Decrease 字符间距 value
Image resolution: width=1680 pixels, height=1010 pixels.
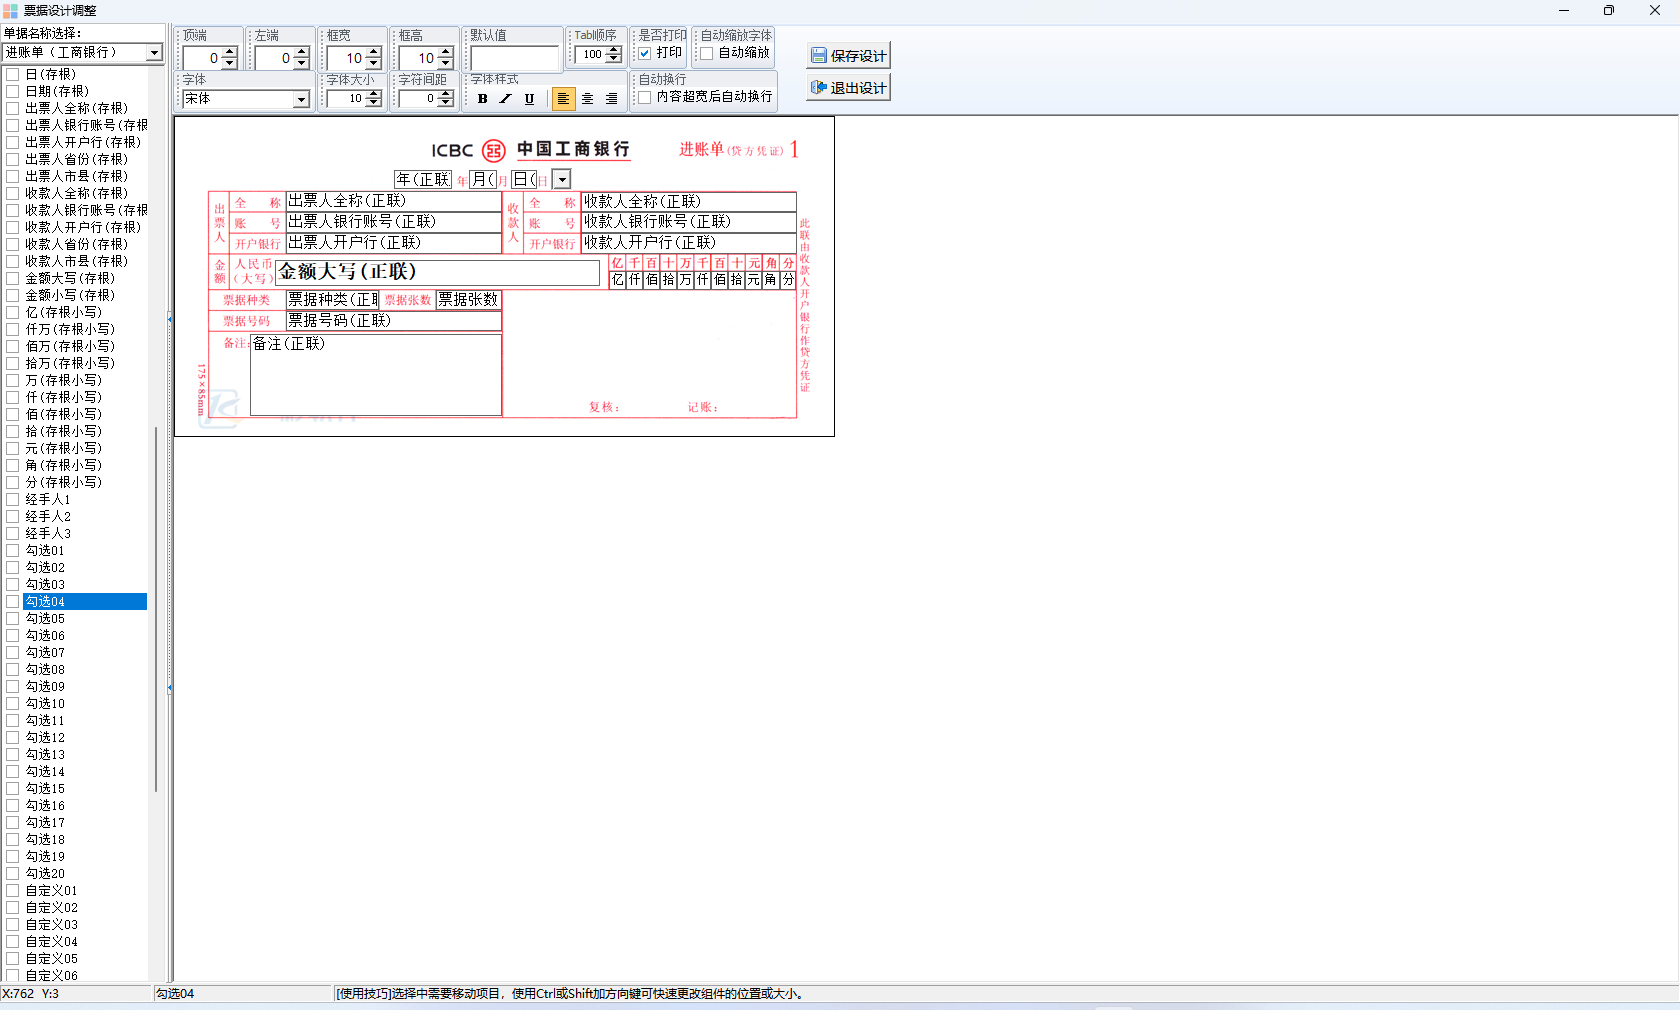[446, 103]
